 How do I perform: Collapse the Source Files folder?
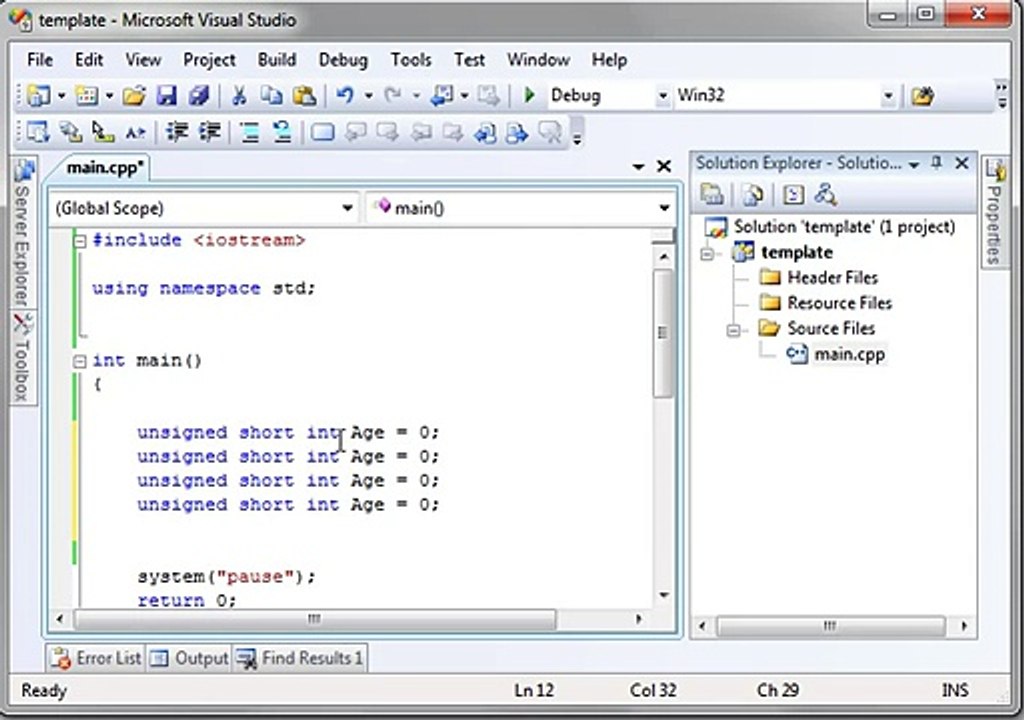coord(733,330)
